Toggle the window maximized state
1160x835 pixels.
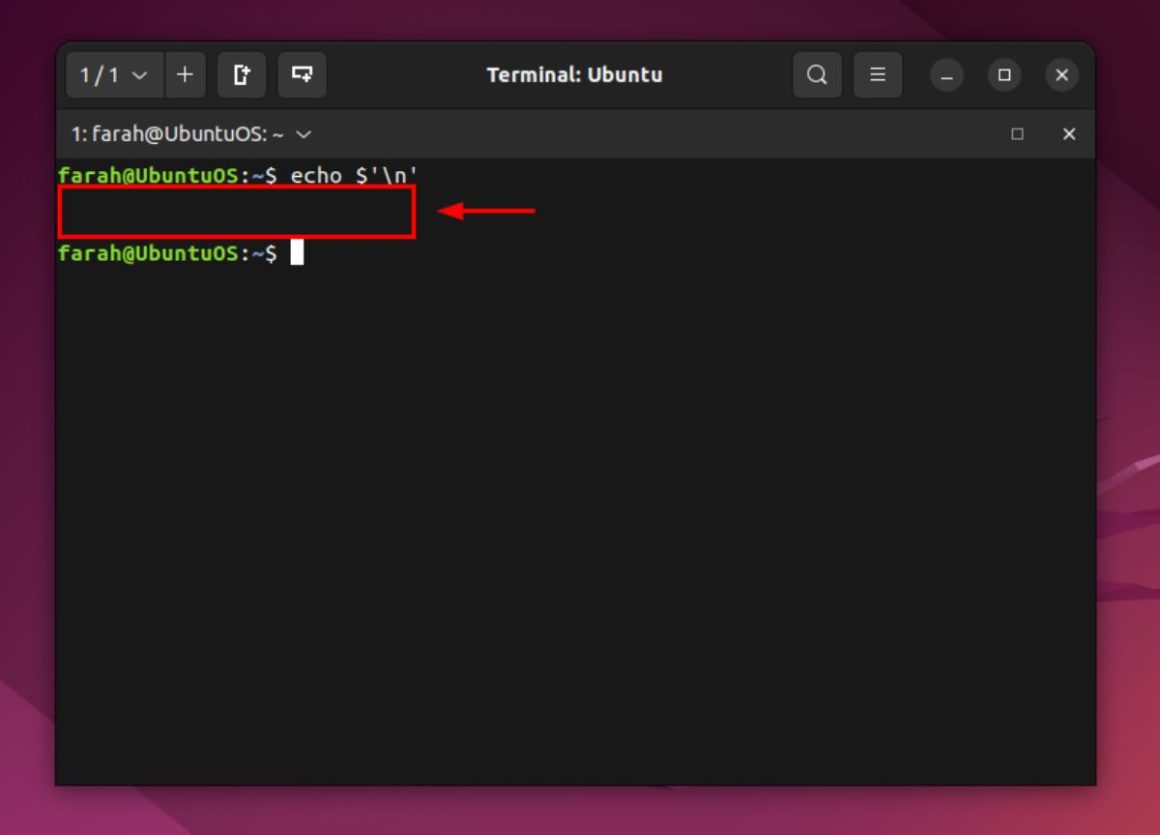(x=1004, y=75)
